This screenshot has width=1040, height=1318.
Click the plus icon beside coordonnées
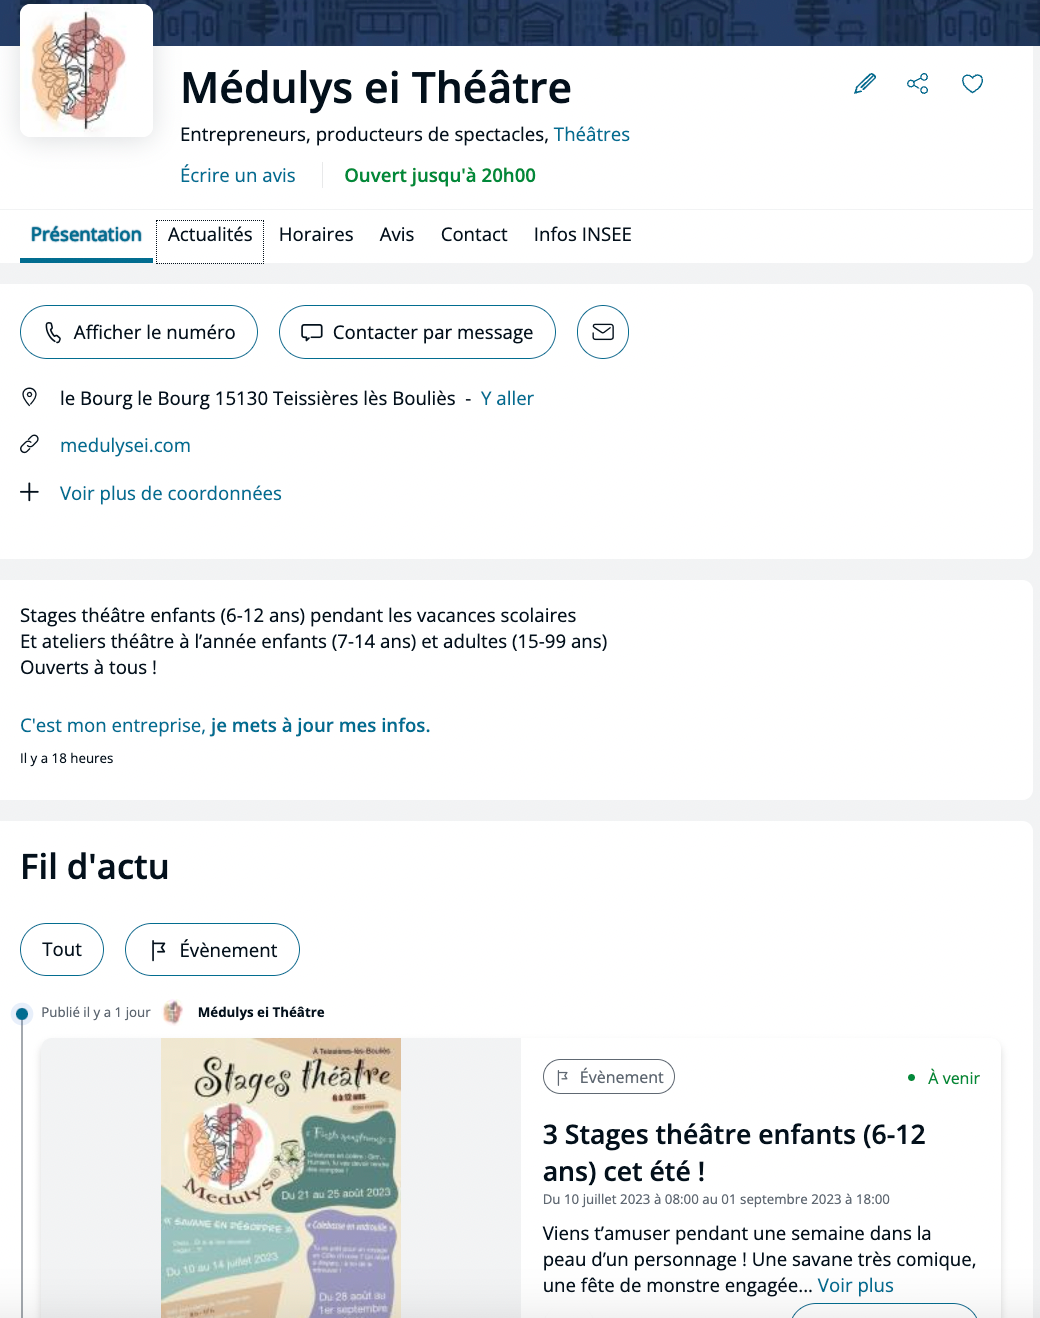tap(30, 492)
